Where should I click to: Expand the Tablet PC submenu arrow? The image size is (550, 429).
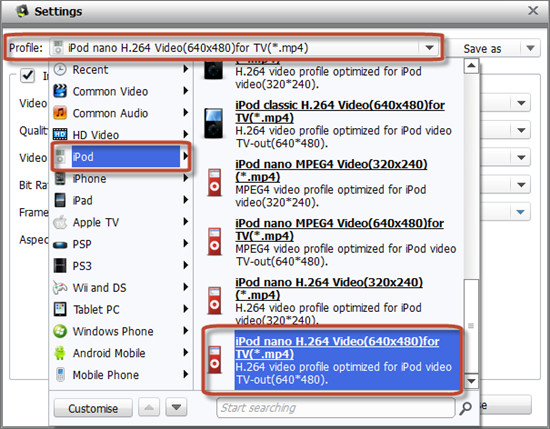coord(186,309)
